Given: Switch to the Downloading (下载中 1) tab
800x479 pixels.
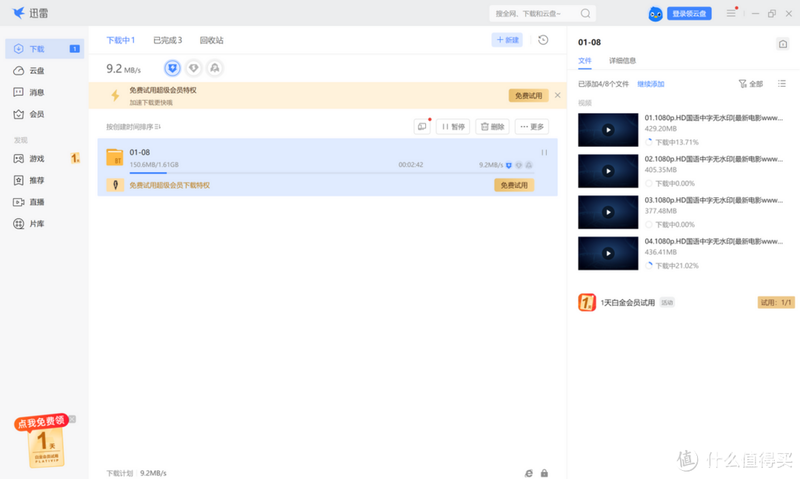Looking at the screenshot, I should pyautogui.click(x=120, y=40).
